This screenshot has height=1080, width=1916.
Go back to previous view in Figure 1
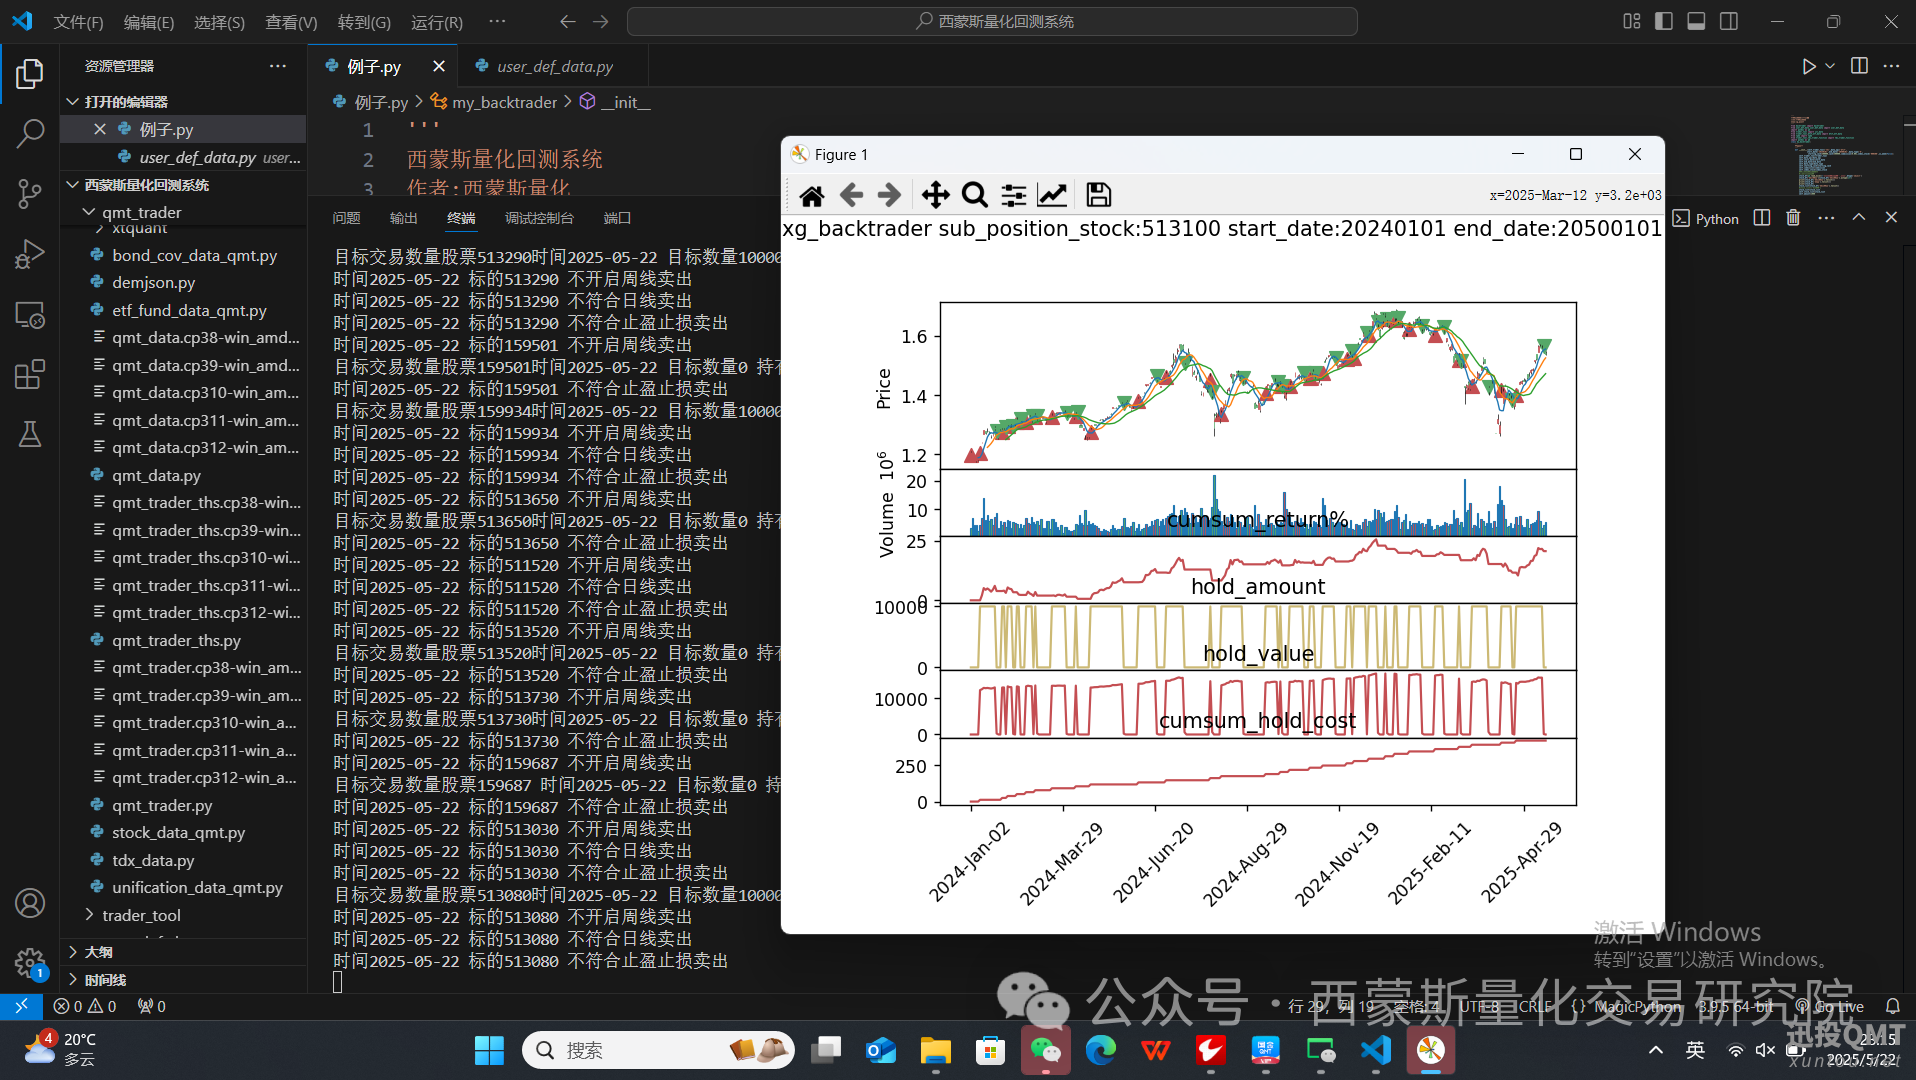click(851, 195)
